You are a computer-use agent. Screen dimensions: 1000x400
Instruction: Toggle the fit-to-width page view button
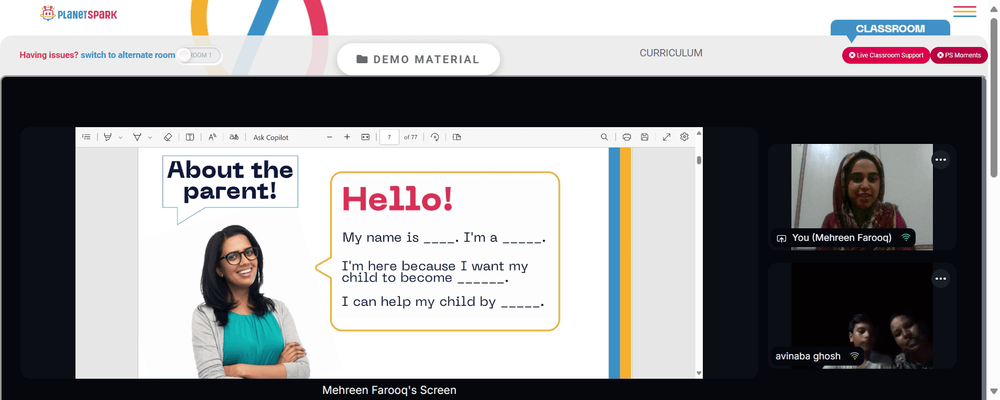(x=365, y=137)
